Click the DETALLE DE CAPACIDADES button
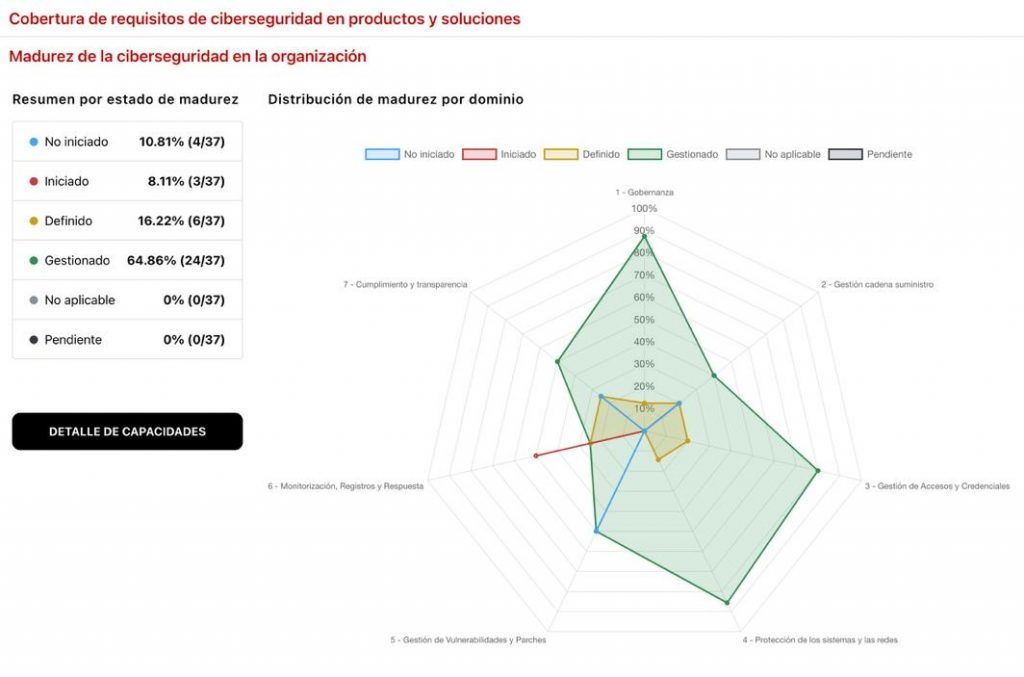 coord(127,432)
